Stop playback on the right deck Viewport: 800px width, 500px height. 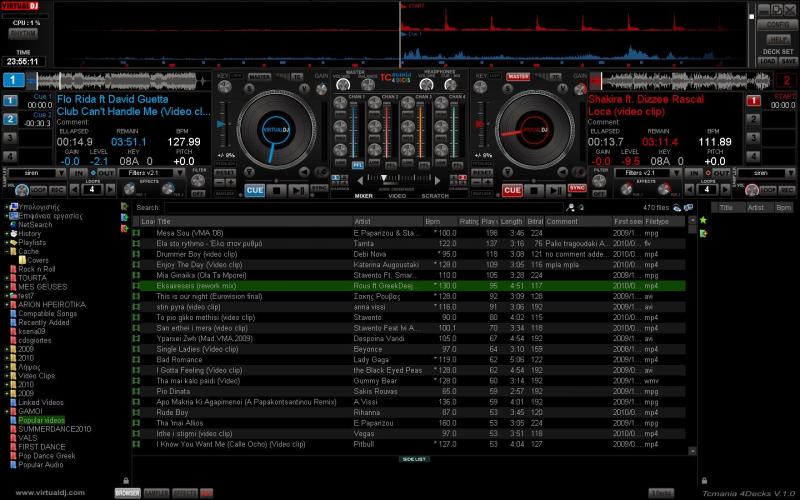coord(534,190)
